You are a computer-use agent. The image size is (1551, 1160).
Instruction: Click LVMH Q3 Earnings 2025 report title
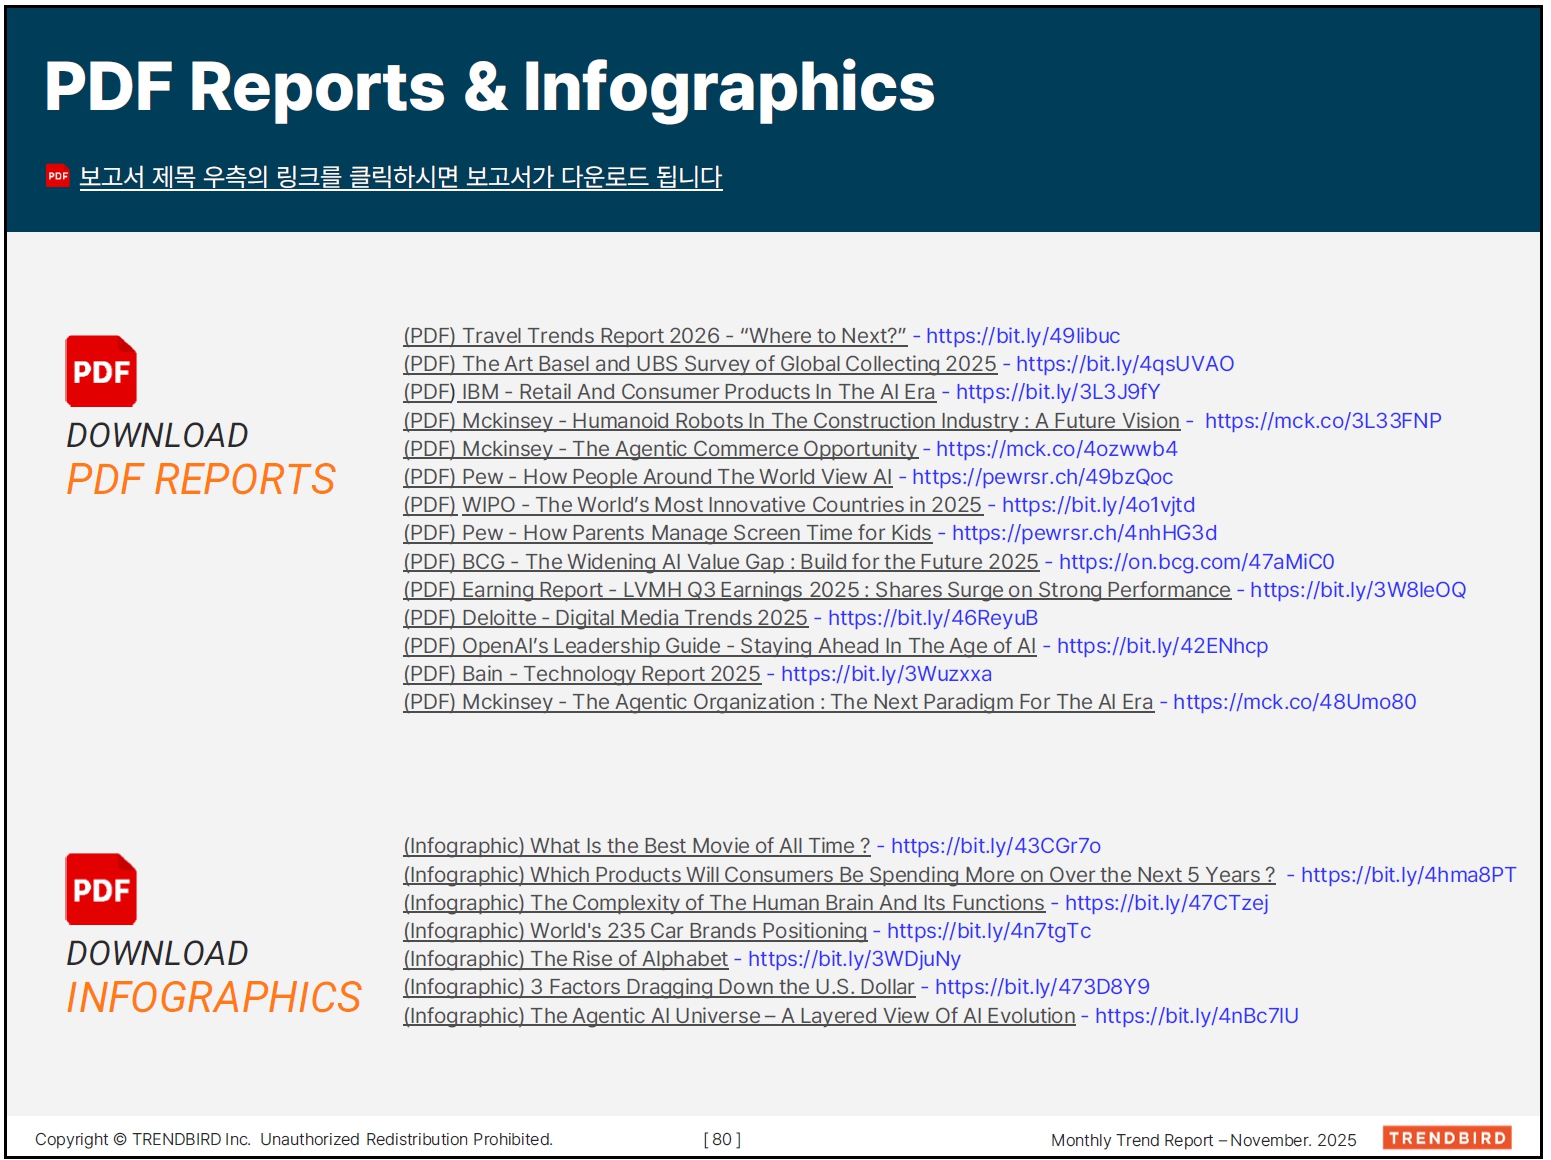point(816,590)
